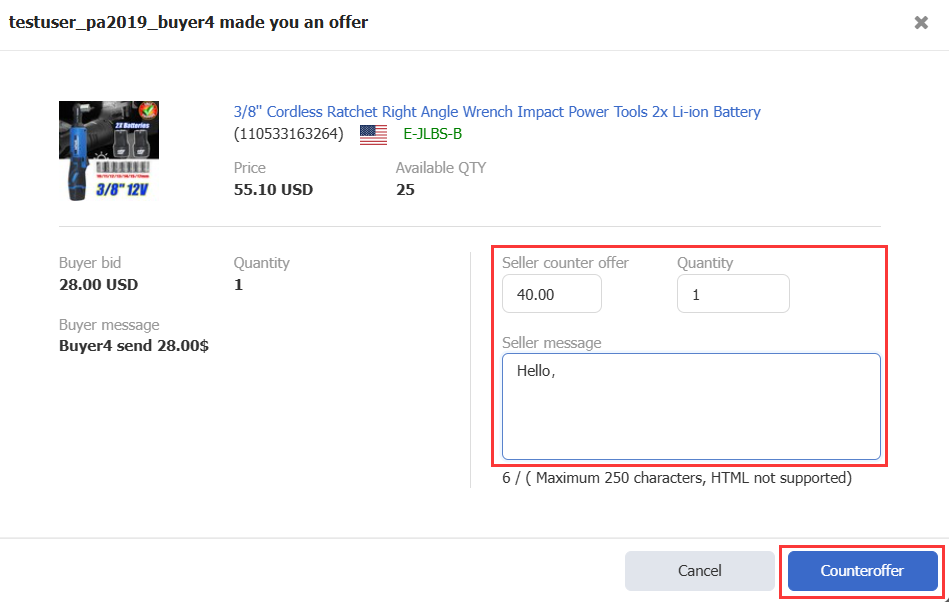Image resolution: width=949 pixels, height=602 pixels.
Task: Click the maximum 250 characters counter text
Action: [677, 478]
